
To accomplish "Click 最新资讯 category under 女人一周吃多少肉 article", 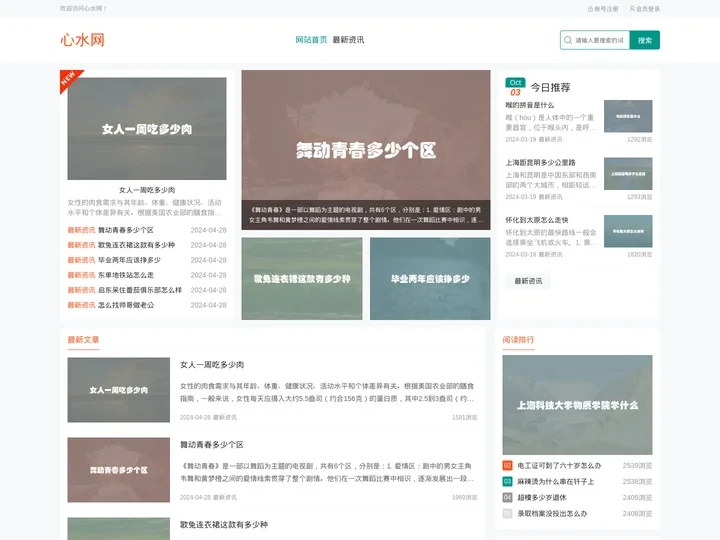I will (225, 417).
